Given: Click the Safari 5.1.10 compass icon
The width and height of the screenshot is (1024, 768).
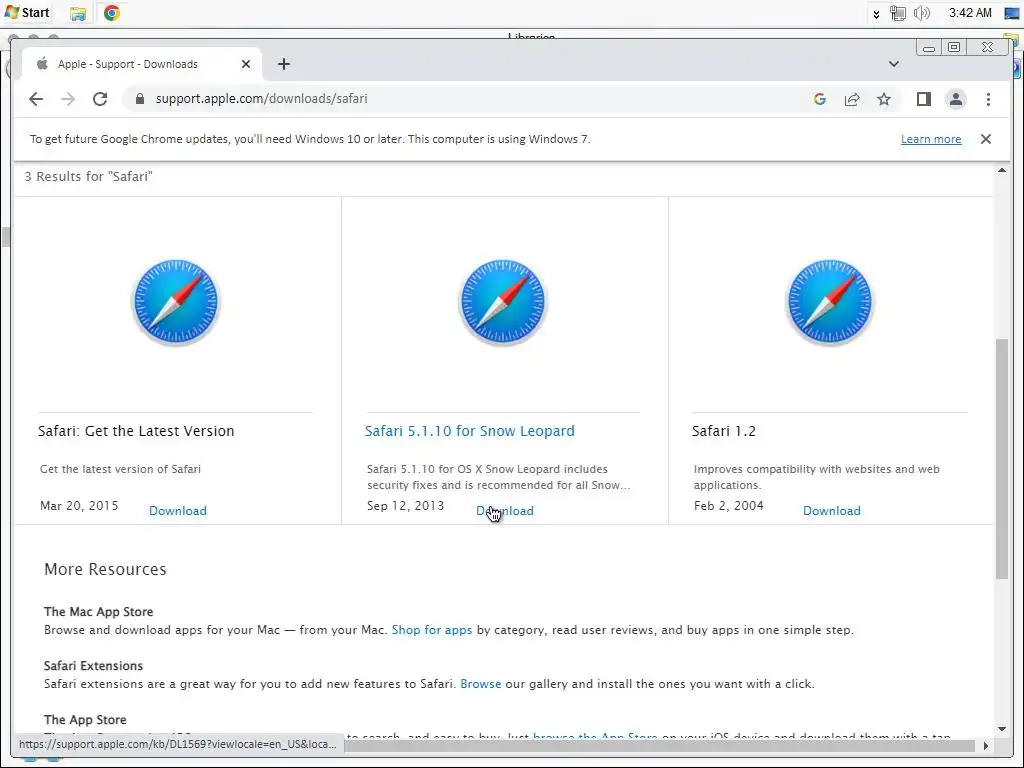Looking at the screenshot, I should click(503, 302).
